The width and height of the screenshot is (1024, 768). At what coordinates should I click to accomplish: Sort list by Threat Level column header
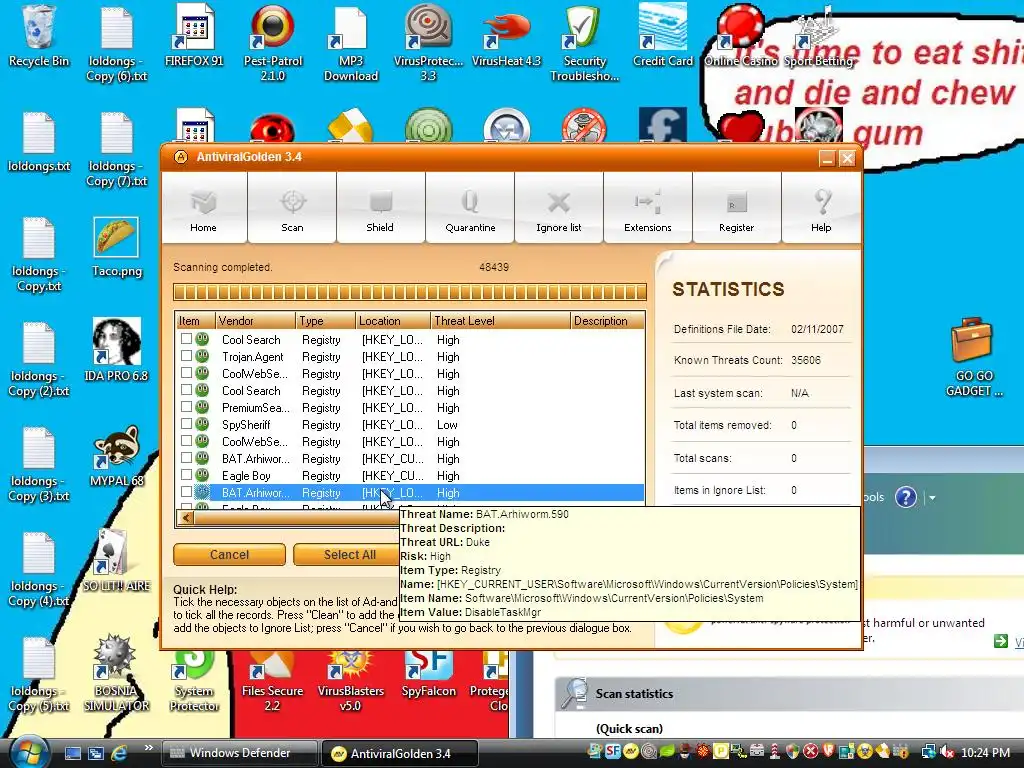[500, 321]
